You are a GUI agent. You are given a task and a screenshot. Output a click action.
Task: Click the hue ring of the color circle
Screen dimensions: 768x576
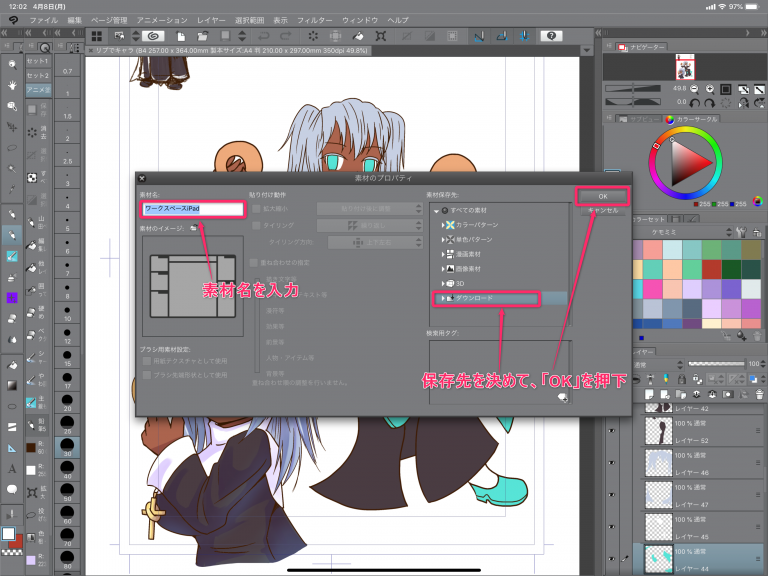click(686, 131)
